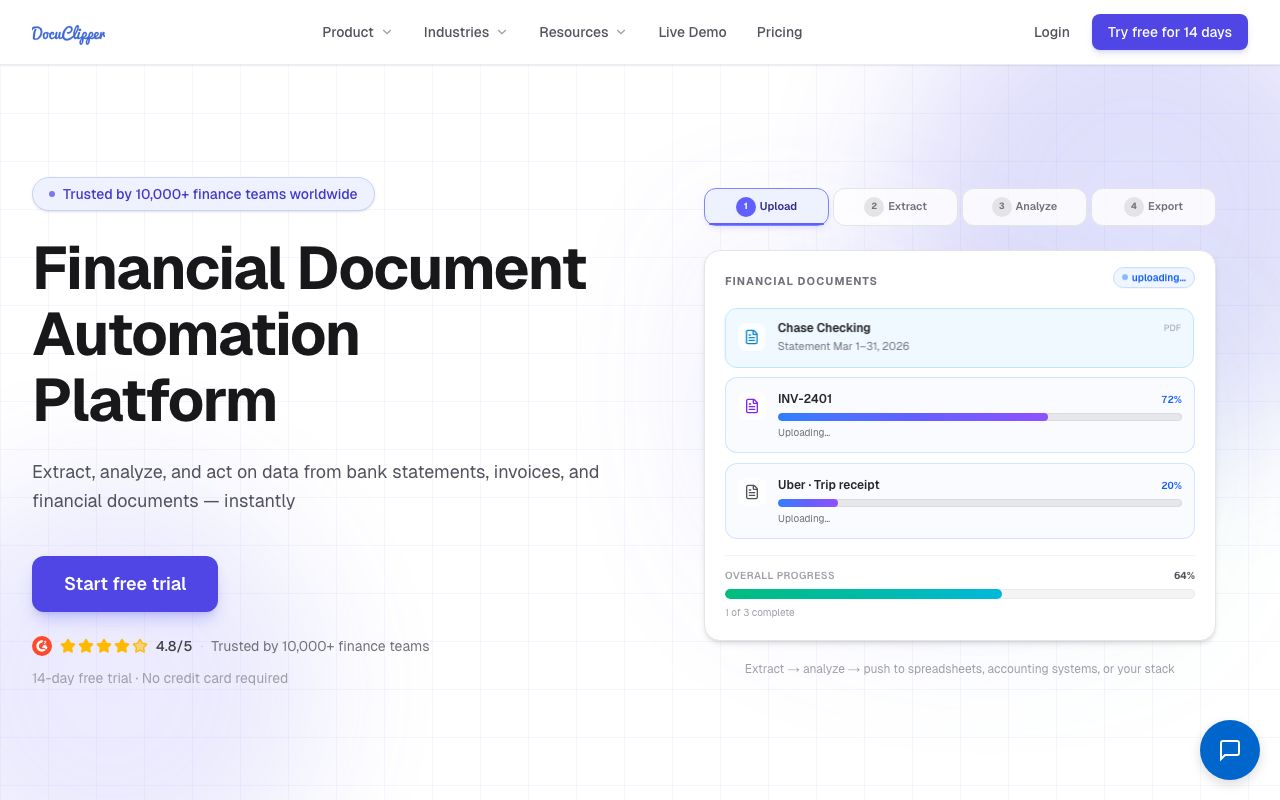Click 'Extract → analyze → push to spreadsheets' caption
Screen dimensions: 1280x800
click(960, 668)
